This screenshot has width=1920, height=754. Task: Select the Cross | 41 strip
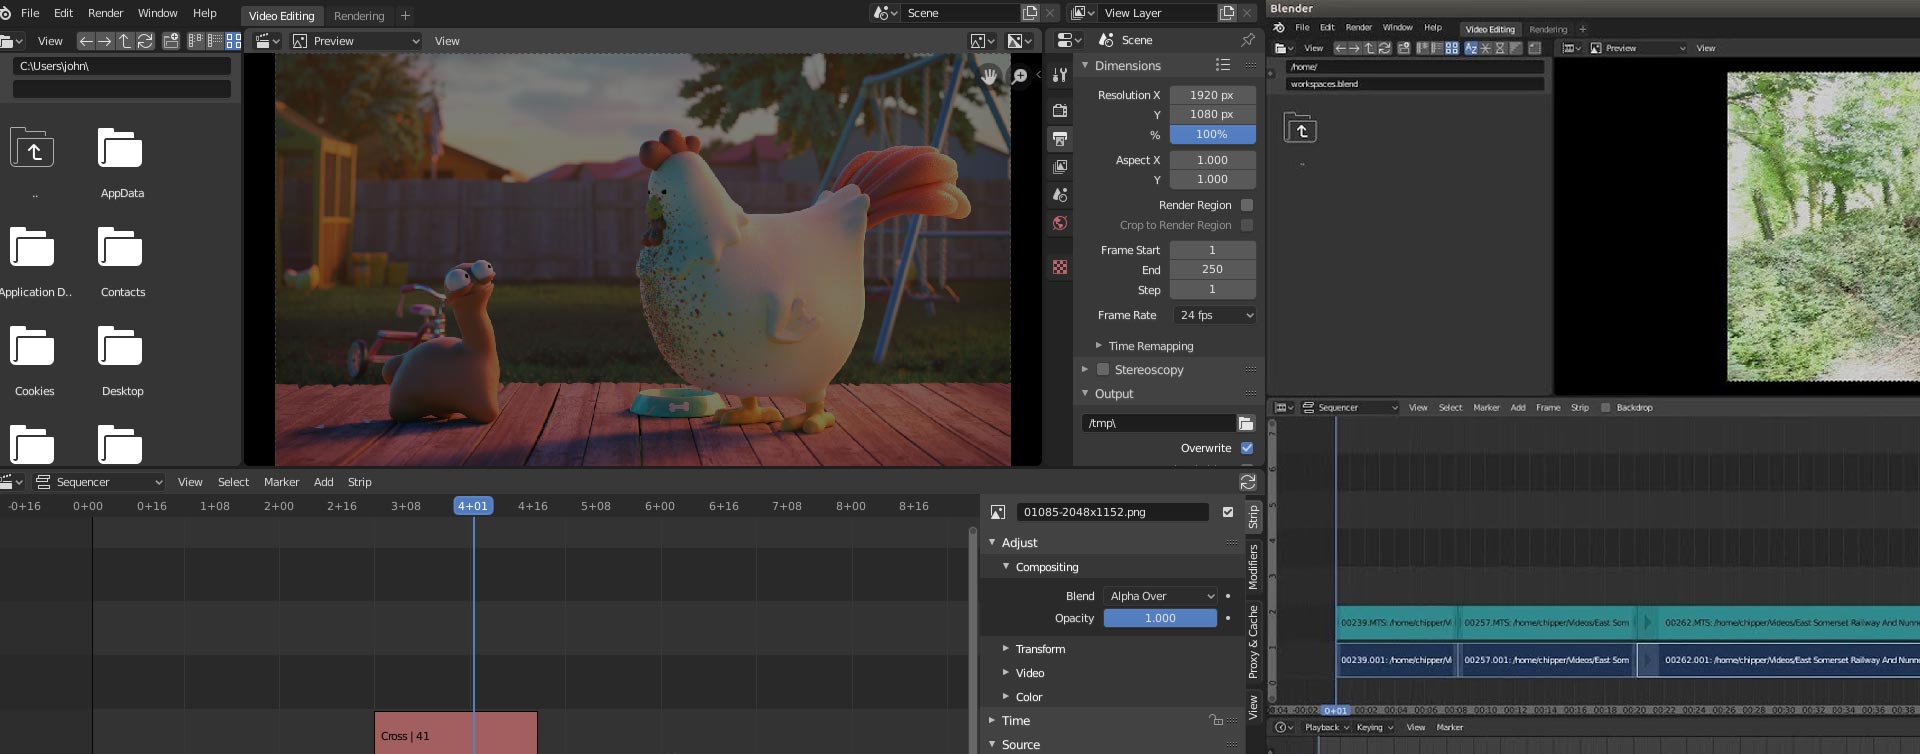455,733
